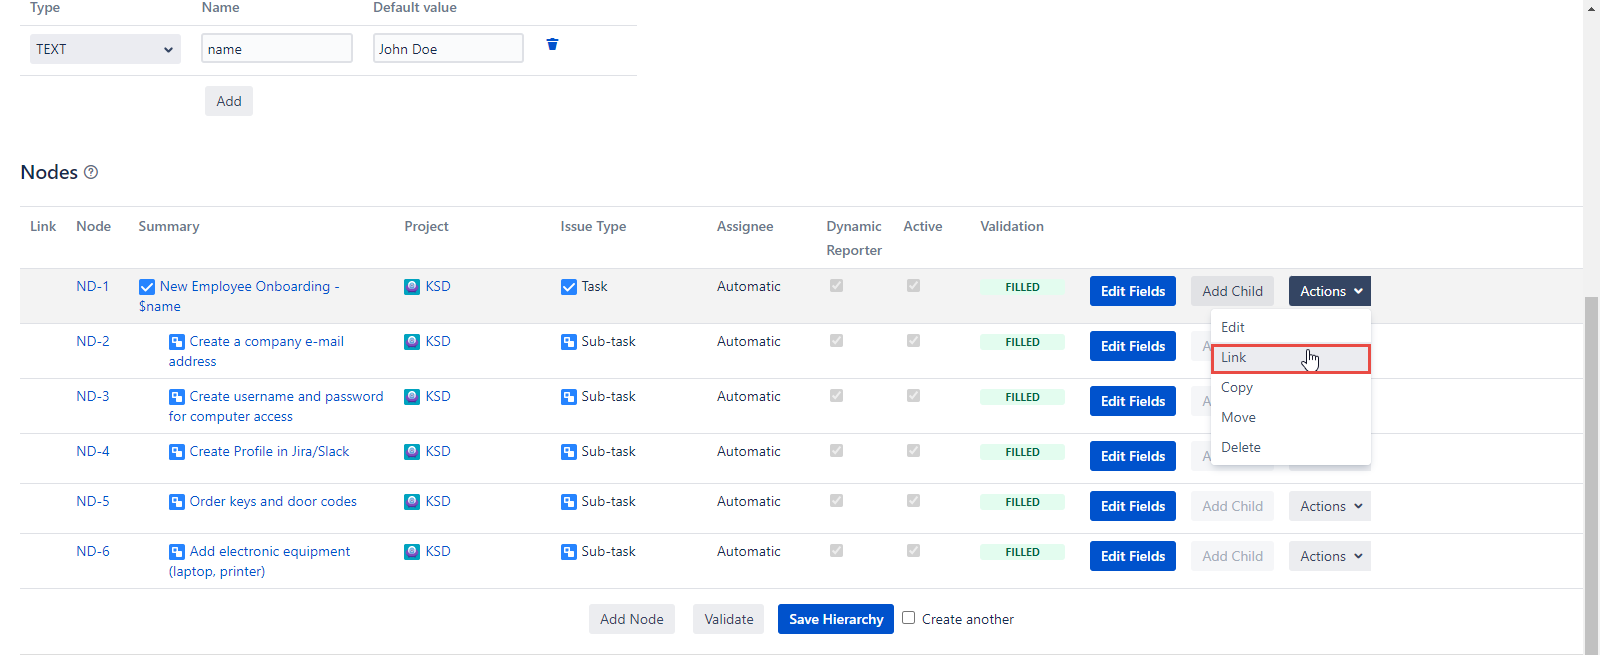Toggle the Active checkbox for ND-5
Screen dimensions: 1600x655
(x=913, y=501)
